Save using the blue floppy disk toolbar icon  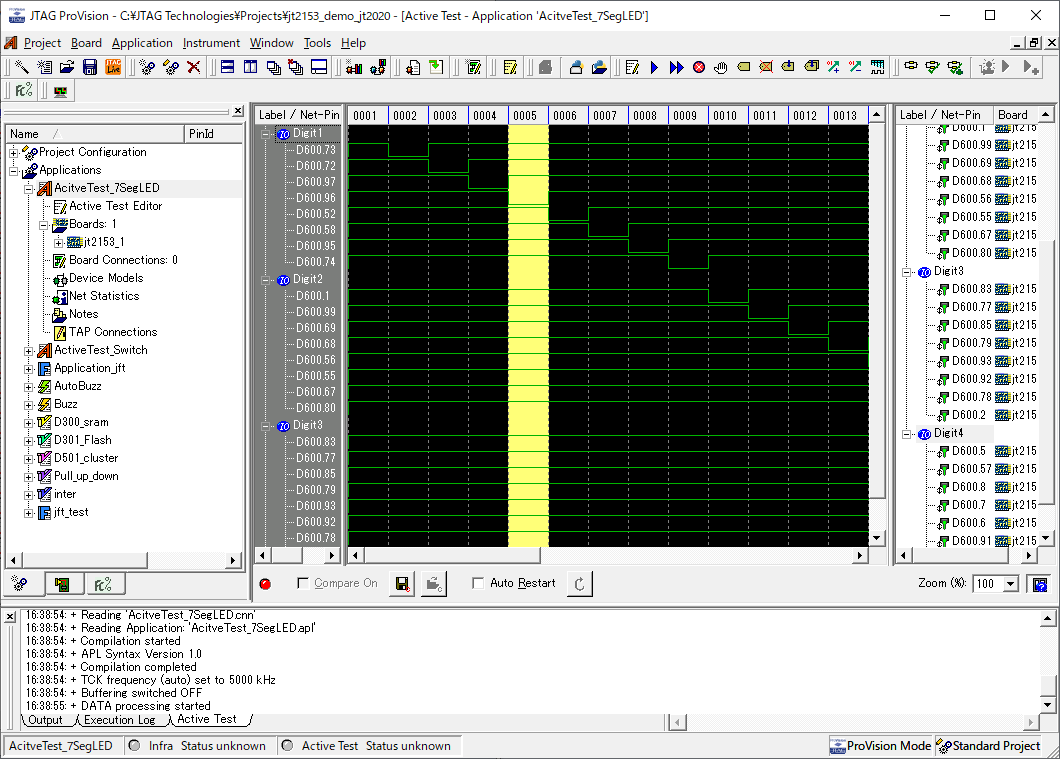tap(90, 67)
